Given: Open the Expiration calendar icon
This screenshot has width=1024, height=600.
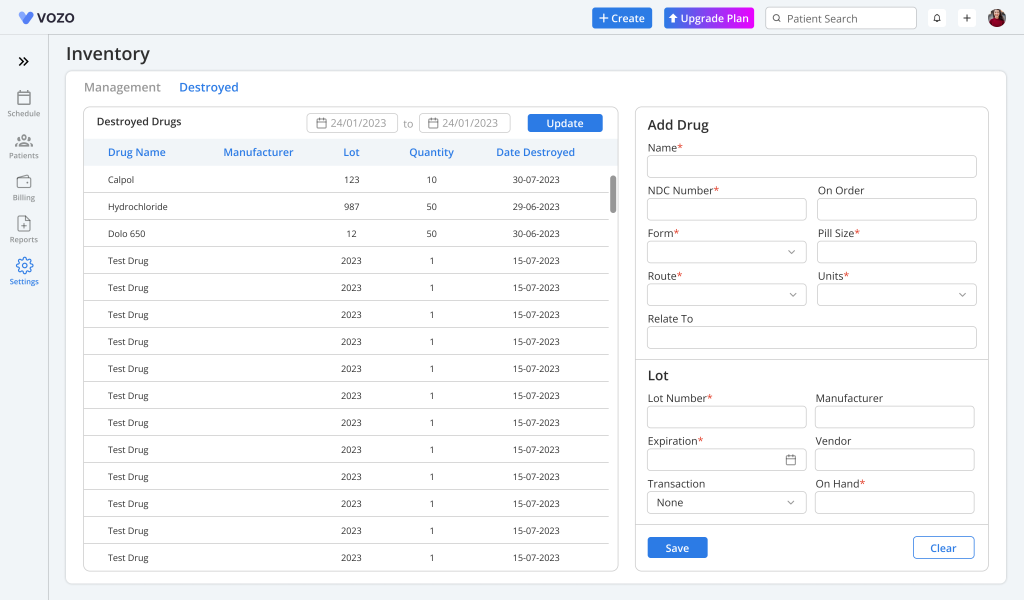Looking at the screenshot, I should 790,460.
